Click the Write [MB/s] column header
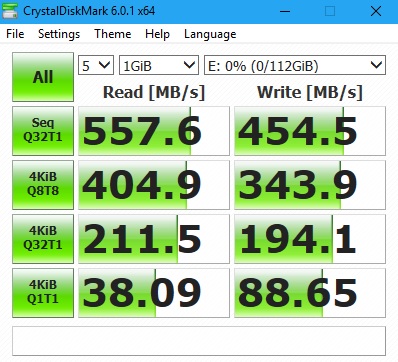 click(x=310, y=92)
